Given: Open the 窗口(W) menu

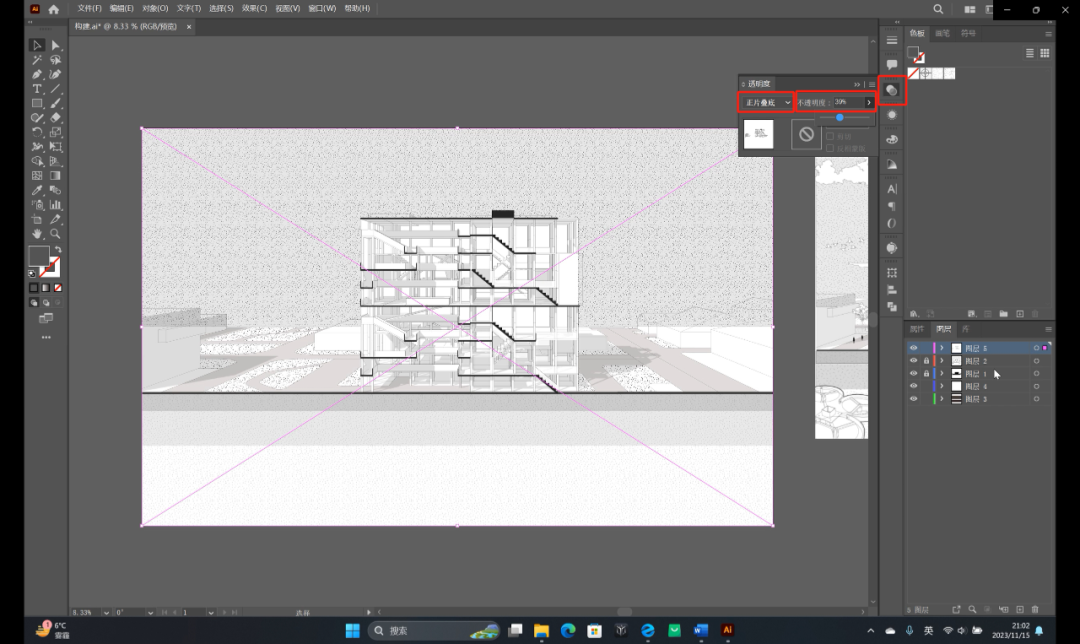Looking at the screenshot, I should [322, 8].
